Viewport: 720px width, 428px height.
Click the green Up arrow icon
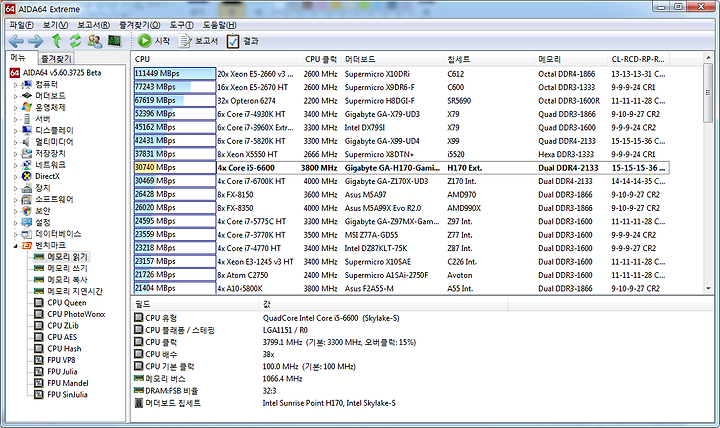pyautogui.click(x=56, y=41)
